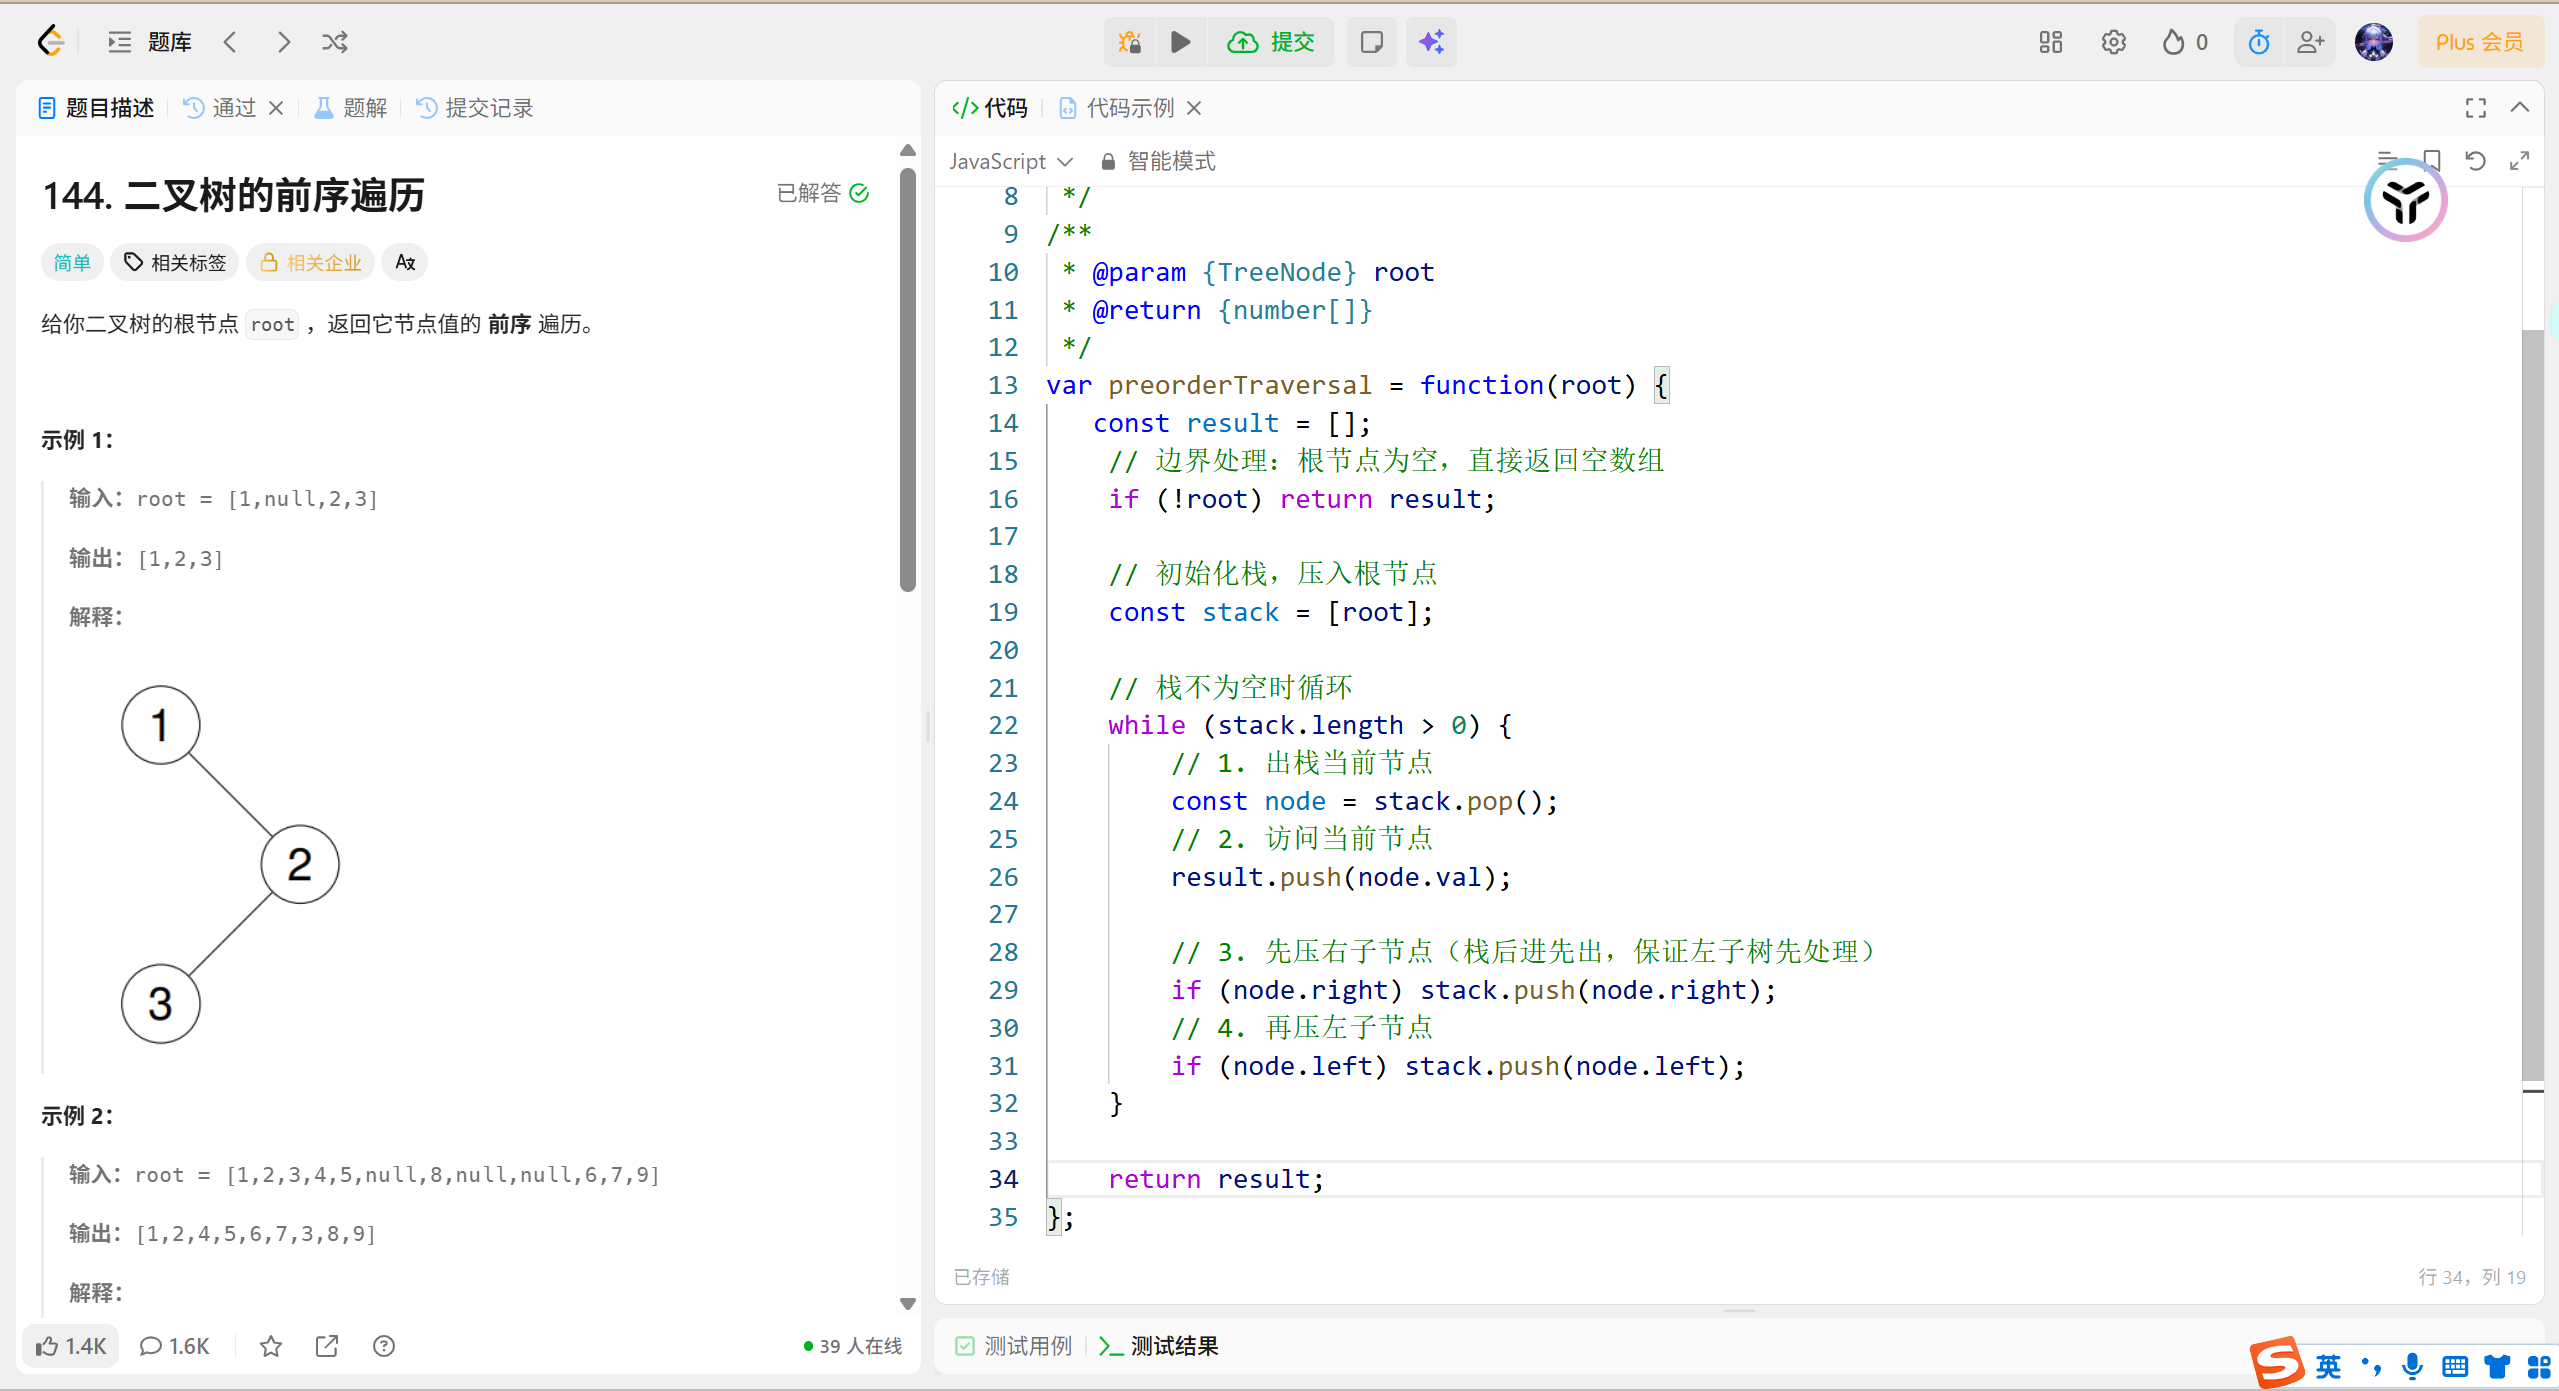Viewport: 2559px width, 1391px height.
Task: Favorite the problem star icon
Action: tap(271, 1346)
